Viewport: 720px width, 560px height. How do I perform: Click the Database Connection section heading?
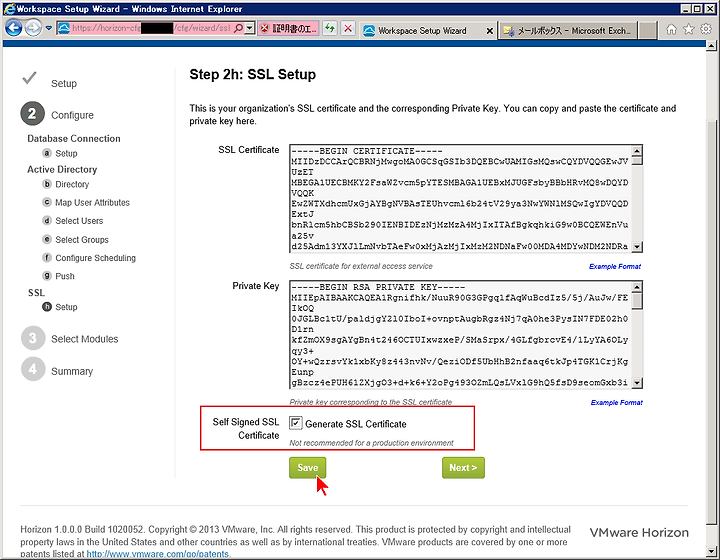[73, 138]
